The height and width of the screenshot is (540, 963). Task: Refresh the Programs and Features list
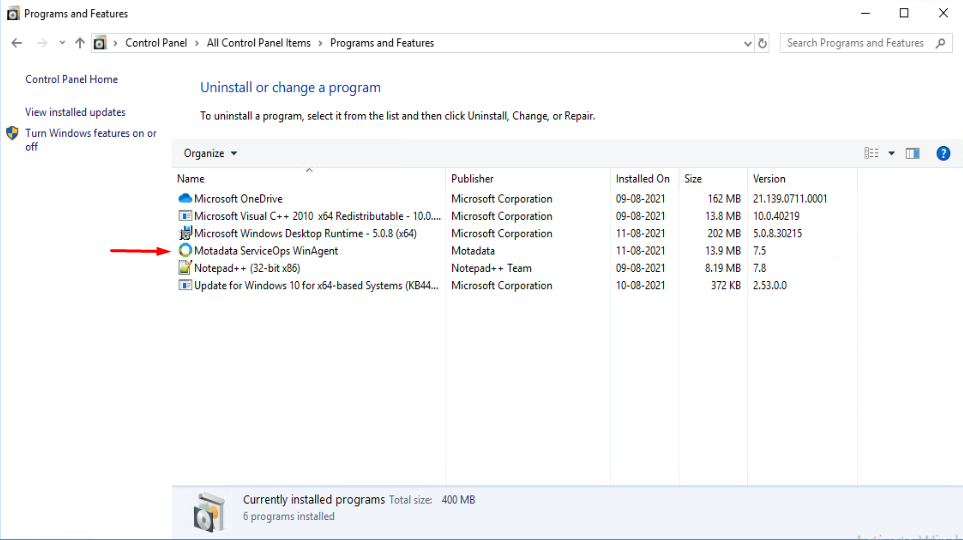(x=762, y=44)
